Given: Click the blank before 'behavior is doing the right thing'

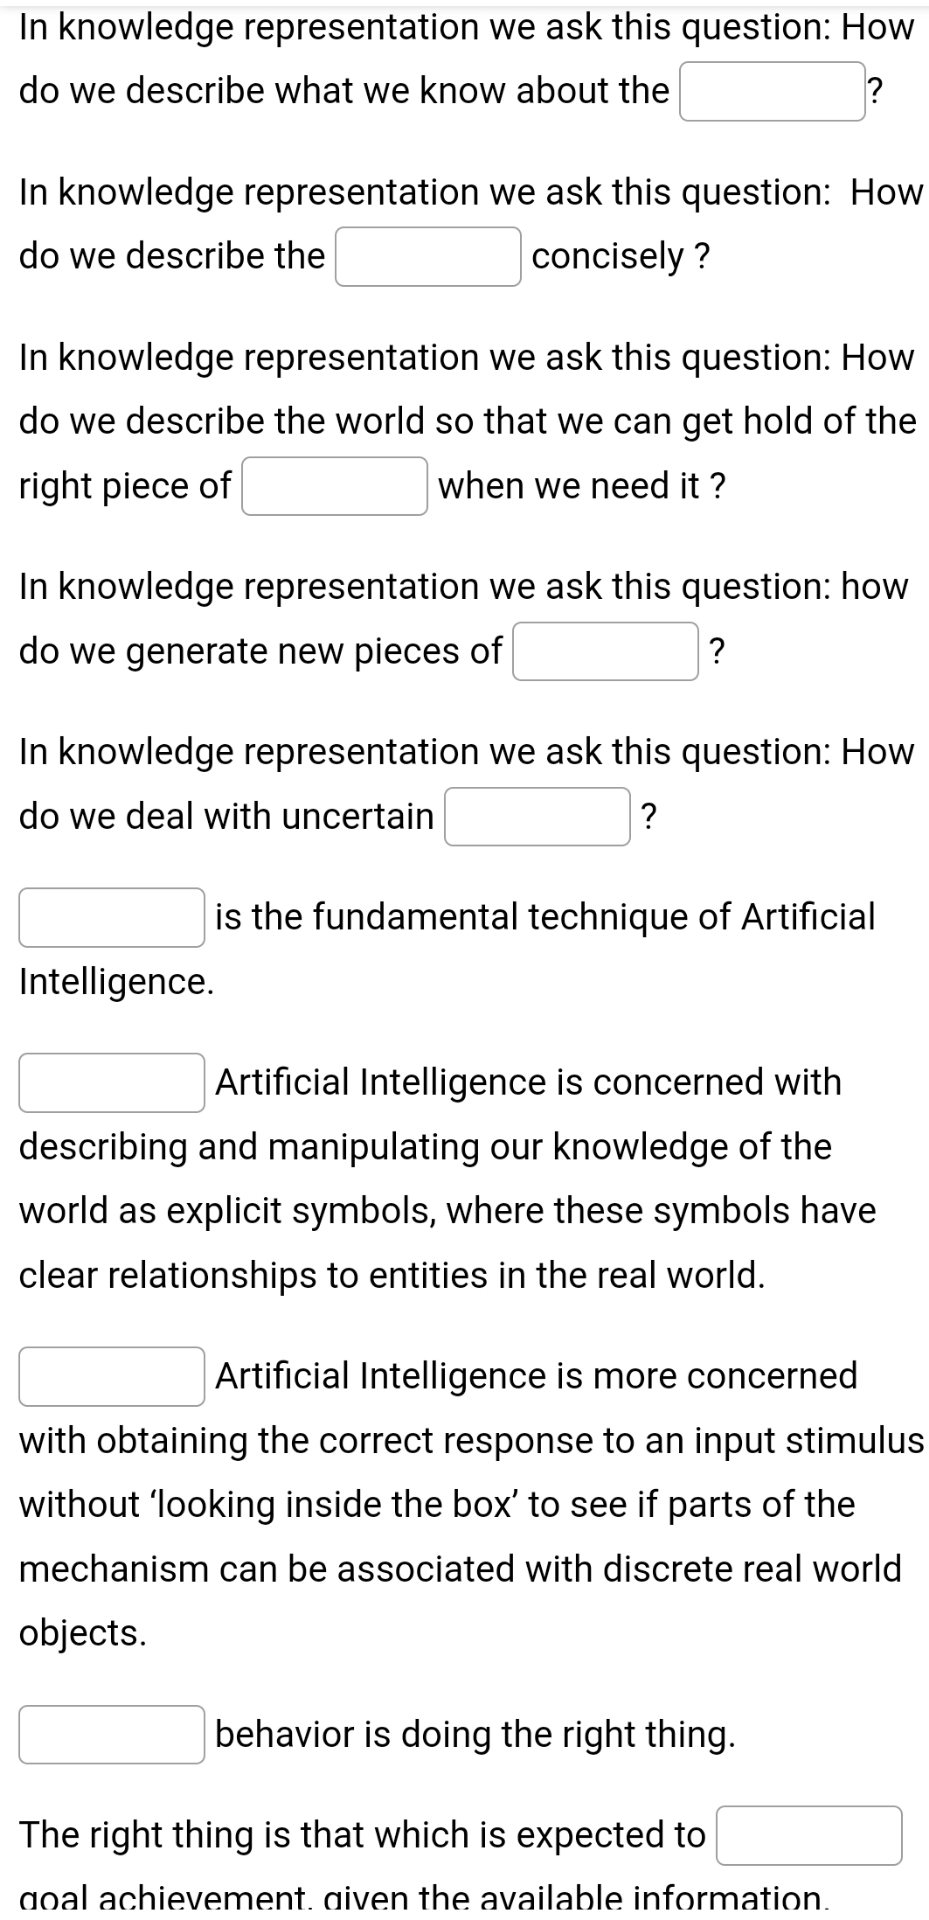Looking at the screenshot, I should point(111,1735).
